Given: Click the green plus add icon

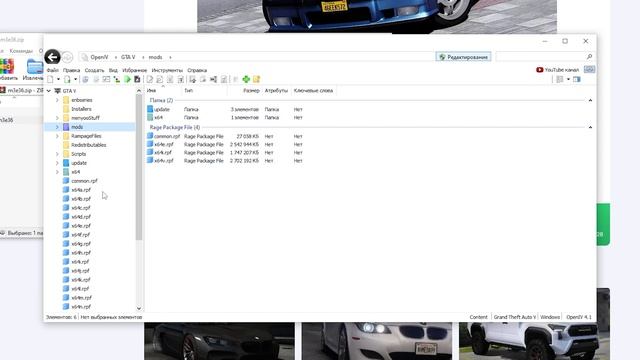Looking at the screenshot, I should pyautogui.click(x=246, y=79).
